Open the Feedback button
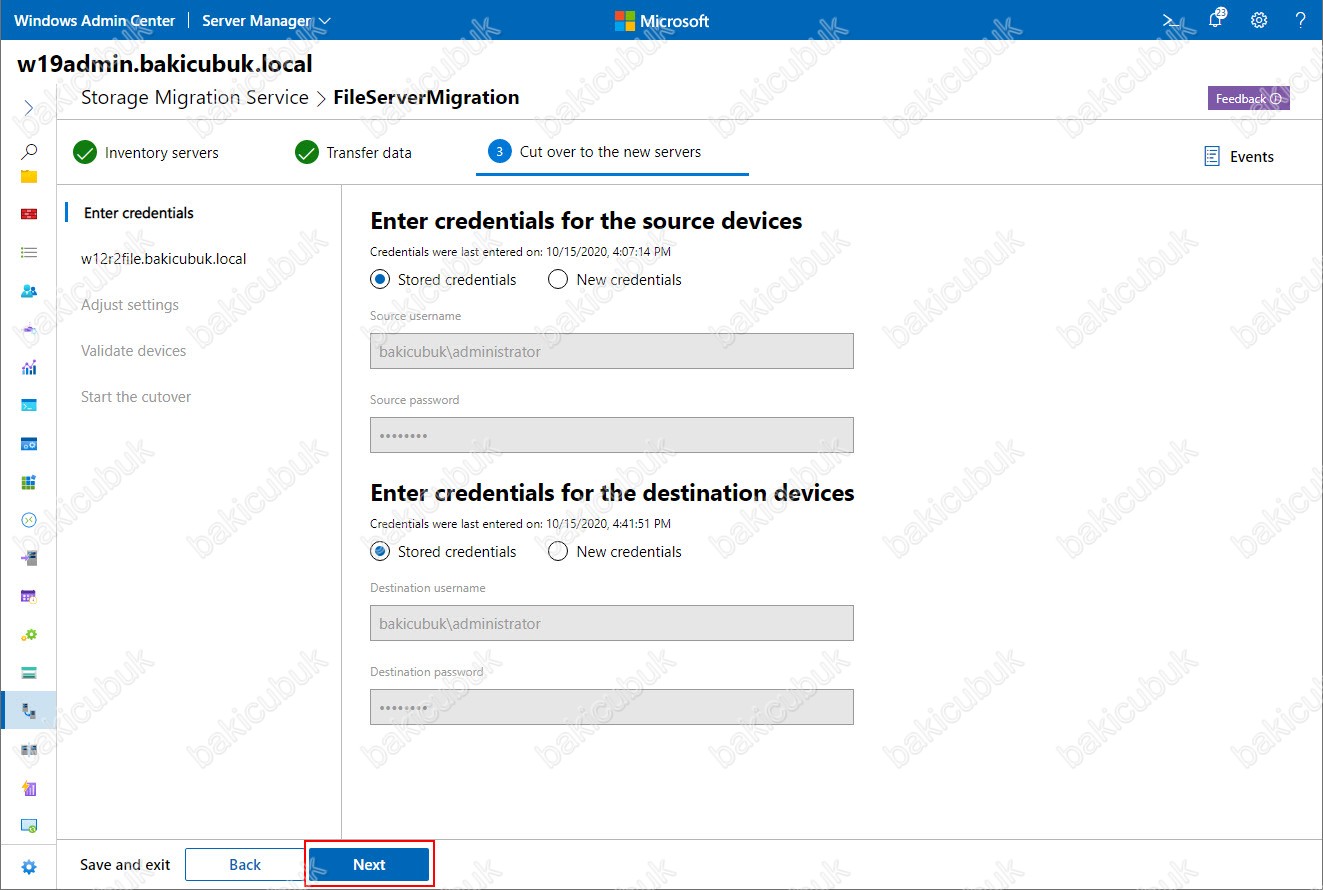The width and height of the screenshot is (1323, 890). coord(1249,99)
